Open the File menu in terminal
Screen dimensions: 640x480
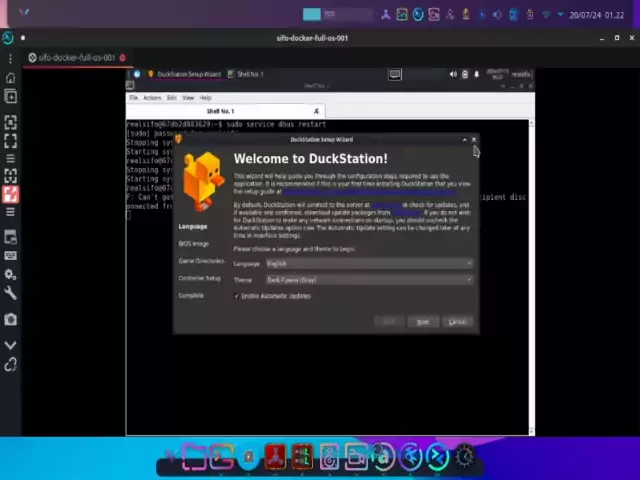[x=133, y=98]
